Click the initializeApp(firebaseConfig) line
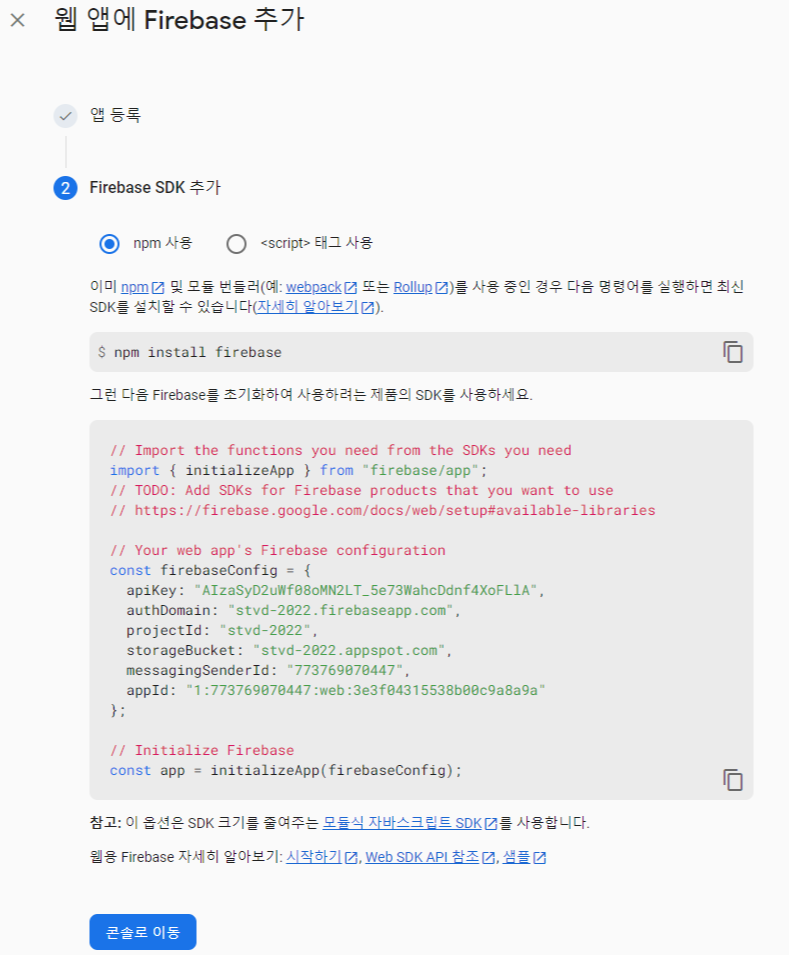 tap(286, 770)
